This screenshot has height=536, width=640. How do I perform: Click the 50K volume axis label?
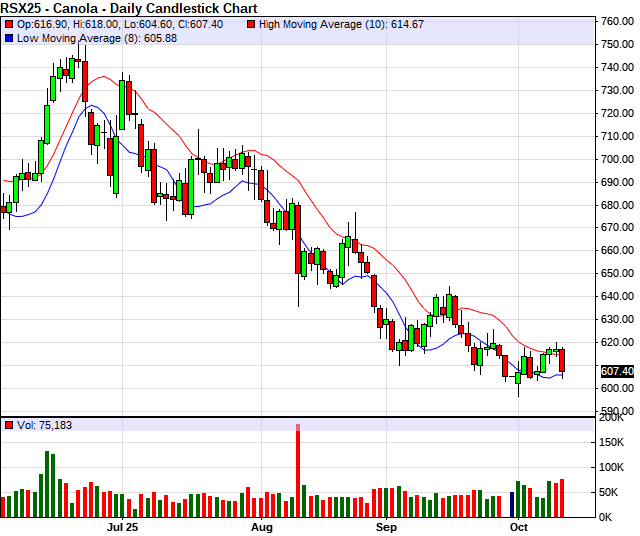614,492
